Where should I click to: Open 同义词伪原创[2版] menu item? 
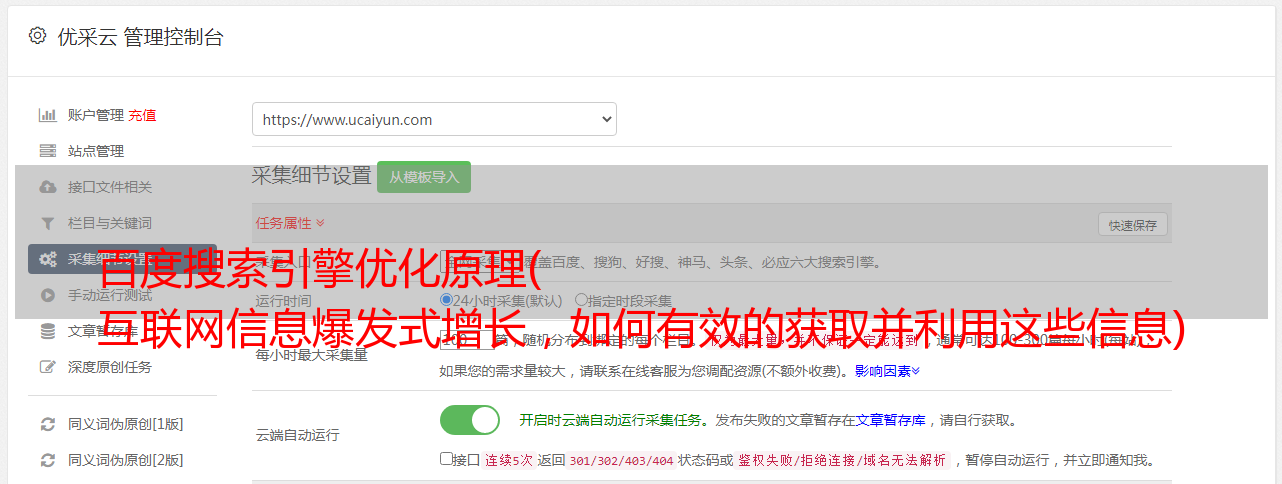[x=125, y=460]
